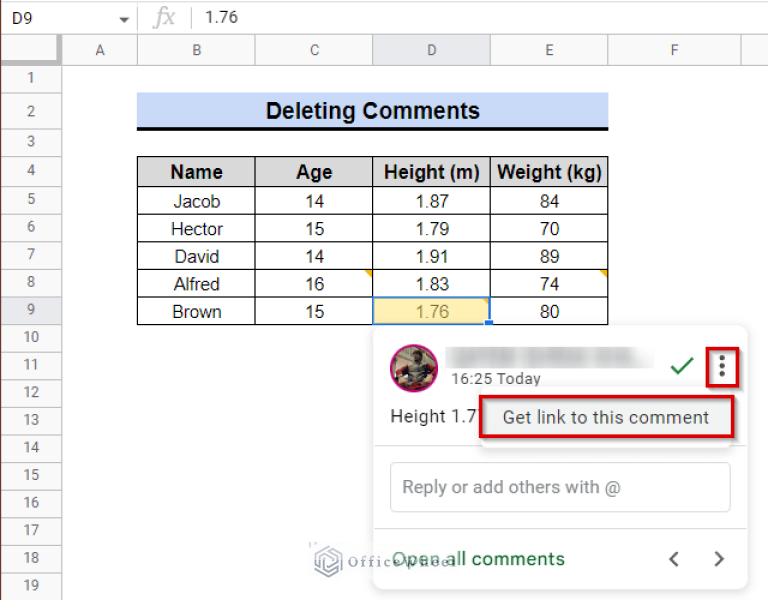This screenshot has height=600, width=768.
Task: Open all comments link
Action: click(x=479, y=559)
